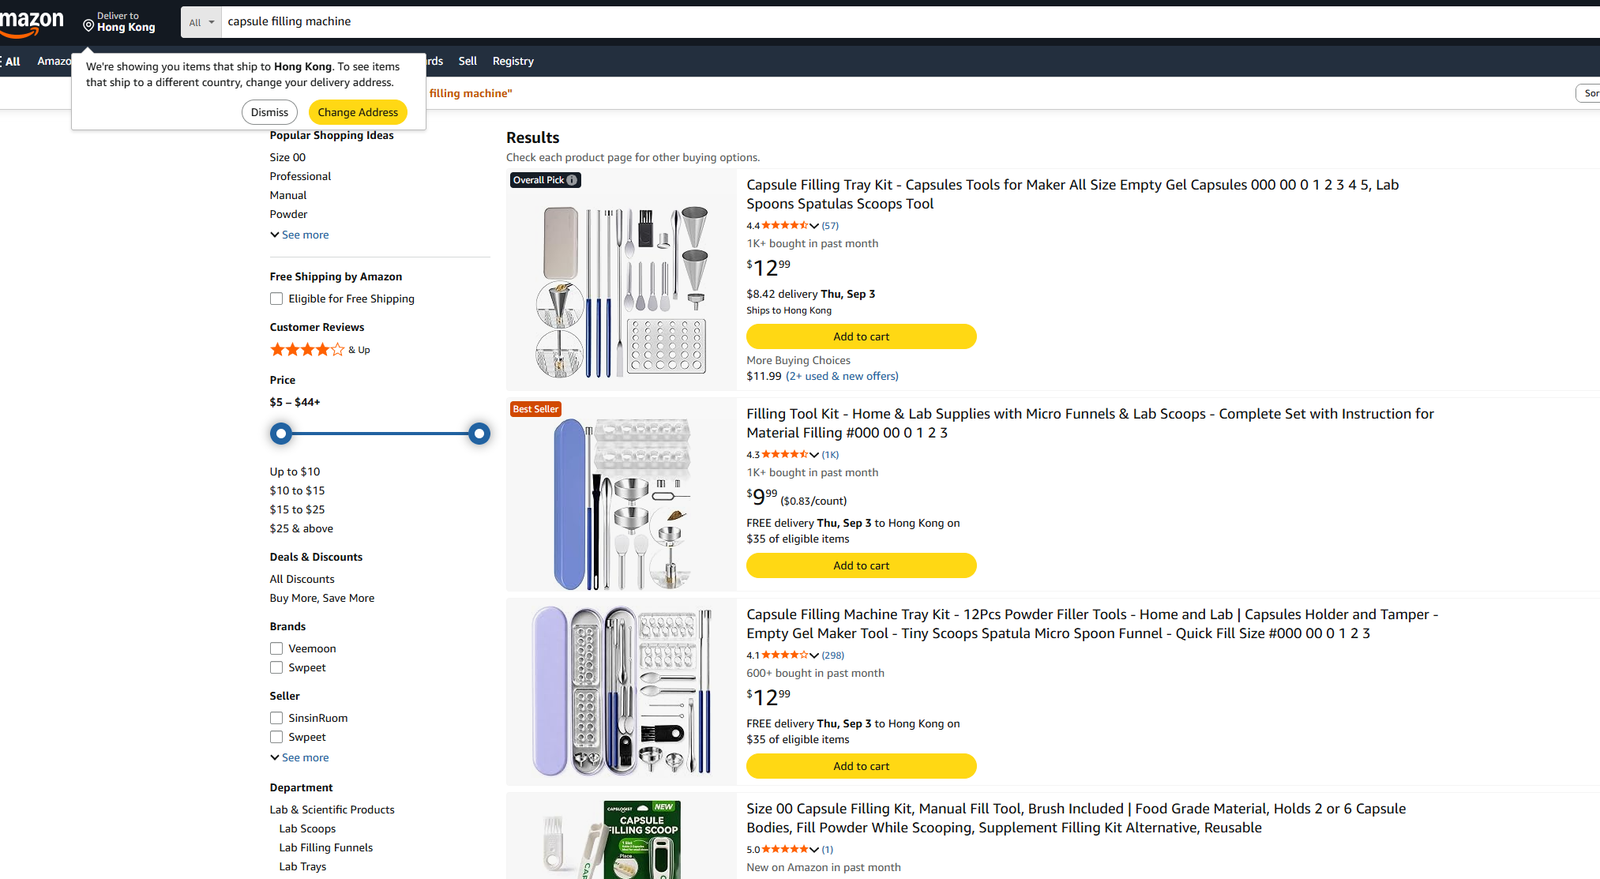Viewport: 1600px width, 879px height.
Task: Open the Filling Tool Kit product image
Action: pyautogui.click(x=621, y=502)
